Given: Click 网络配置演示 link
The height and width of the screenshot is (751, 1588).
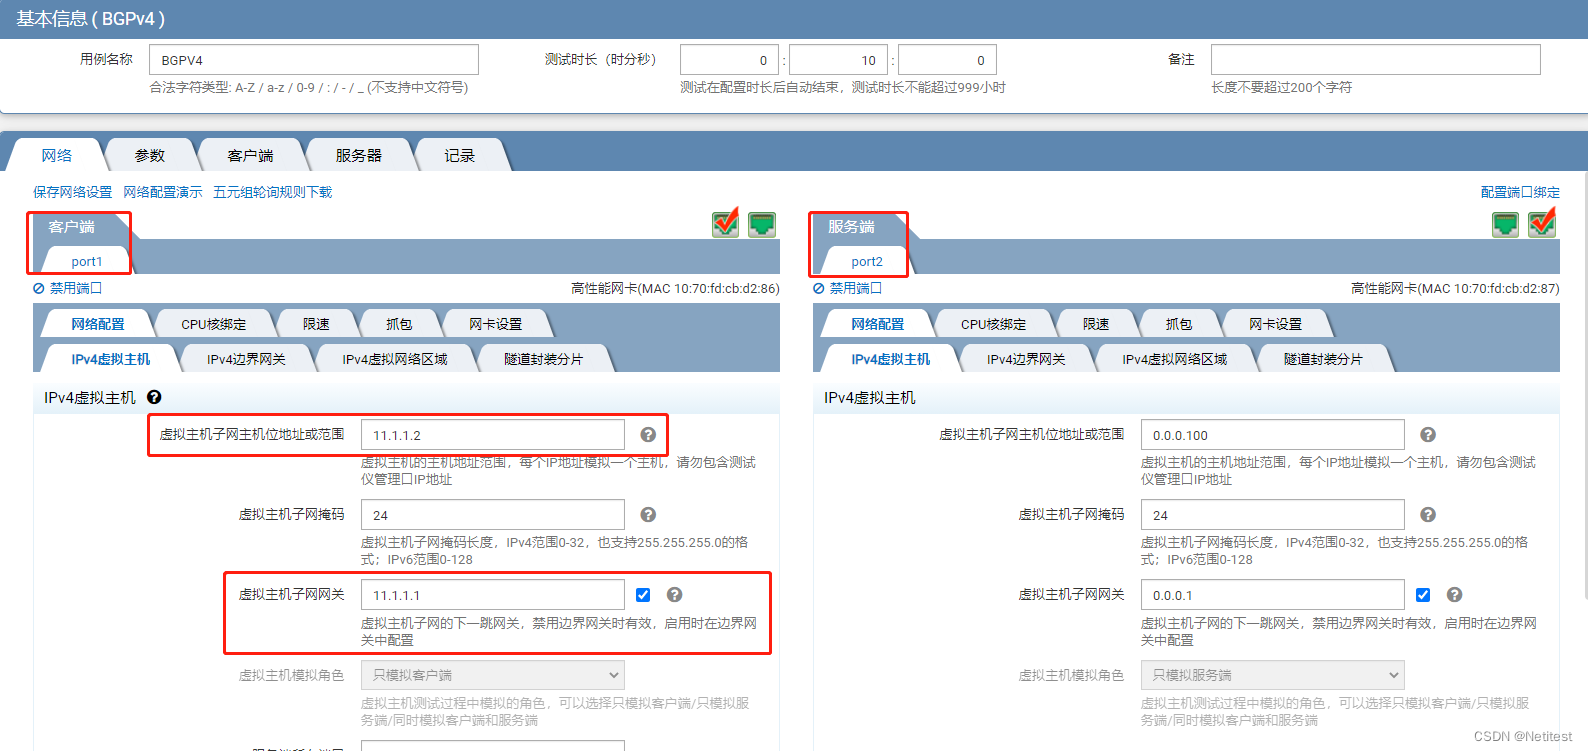Looking at the screenshot, I should 163,192.
